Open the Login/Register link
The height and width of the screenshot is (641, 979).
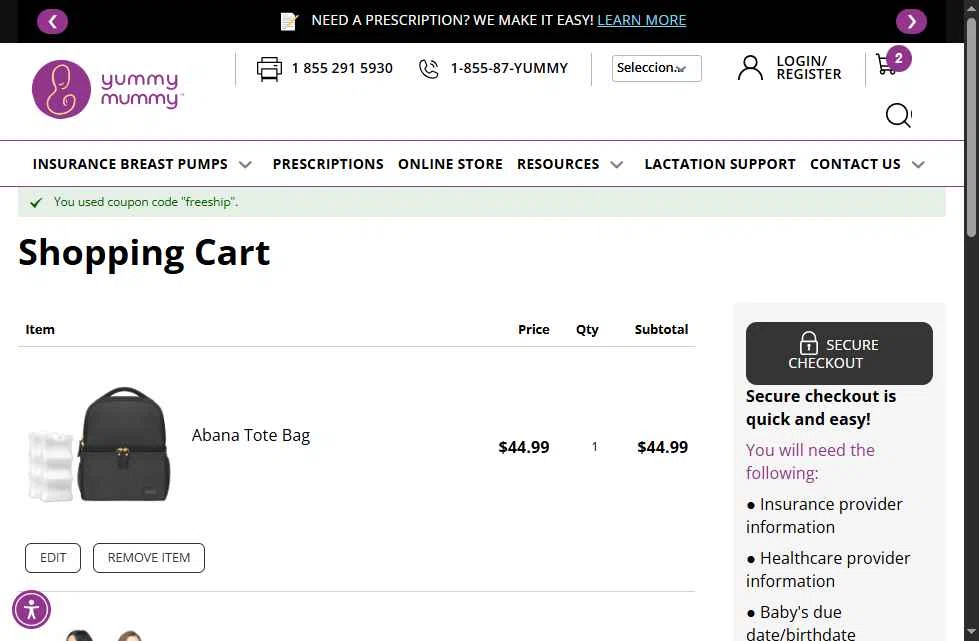809,67
